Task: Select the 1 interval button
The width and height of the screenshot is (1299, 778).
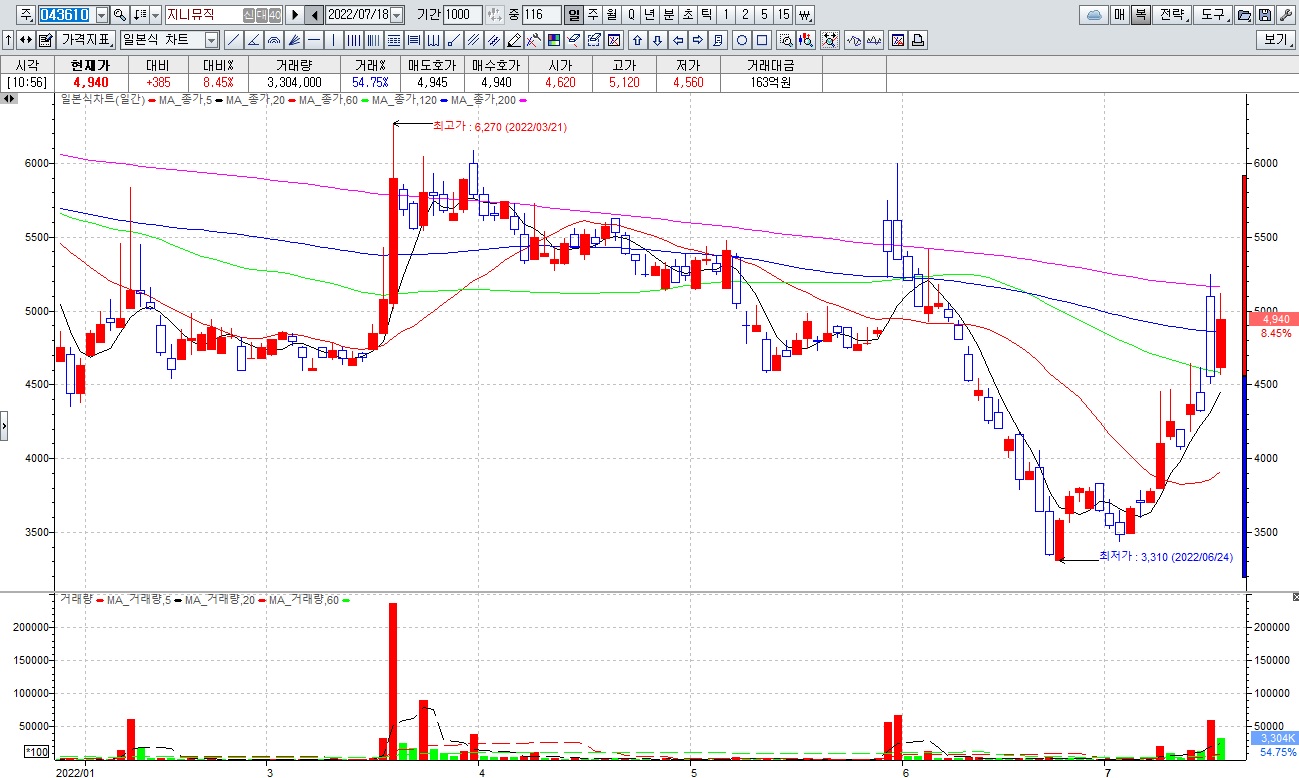Action: pos(726,15)
